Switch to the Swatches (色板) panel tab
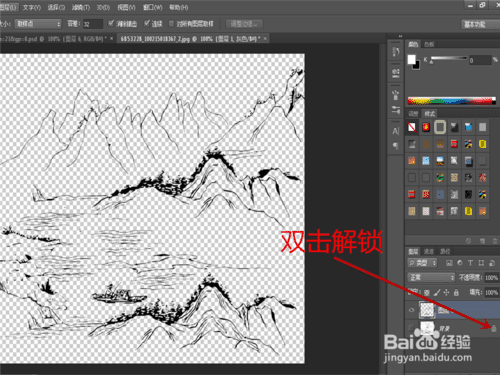This screenshot has width=500, height=375. pyautogui.click(x=429, y=44)
